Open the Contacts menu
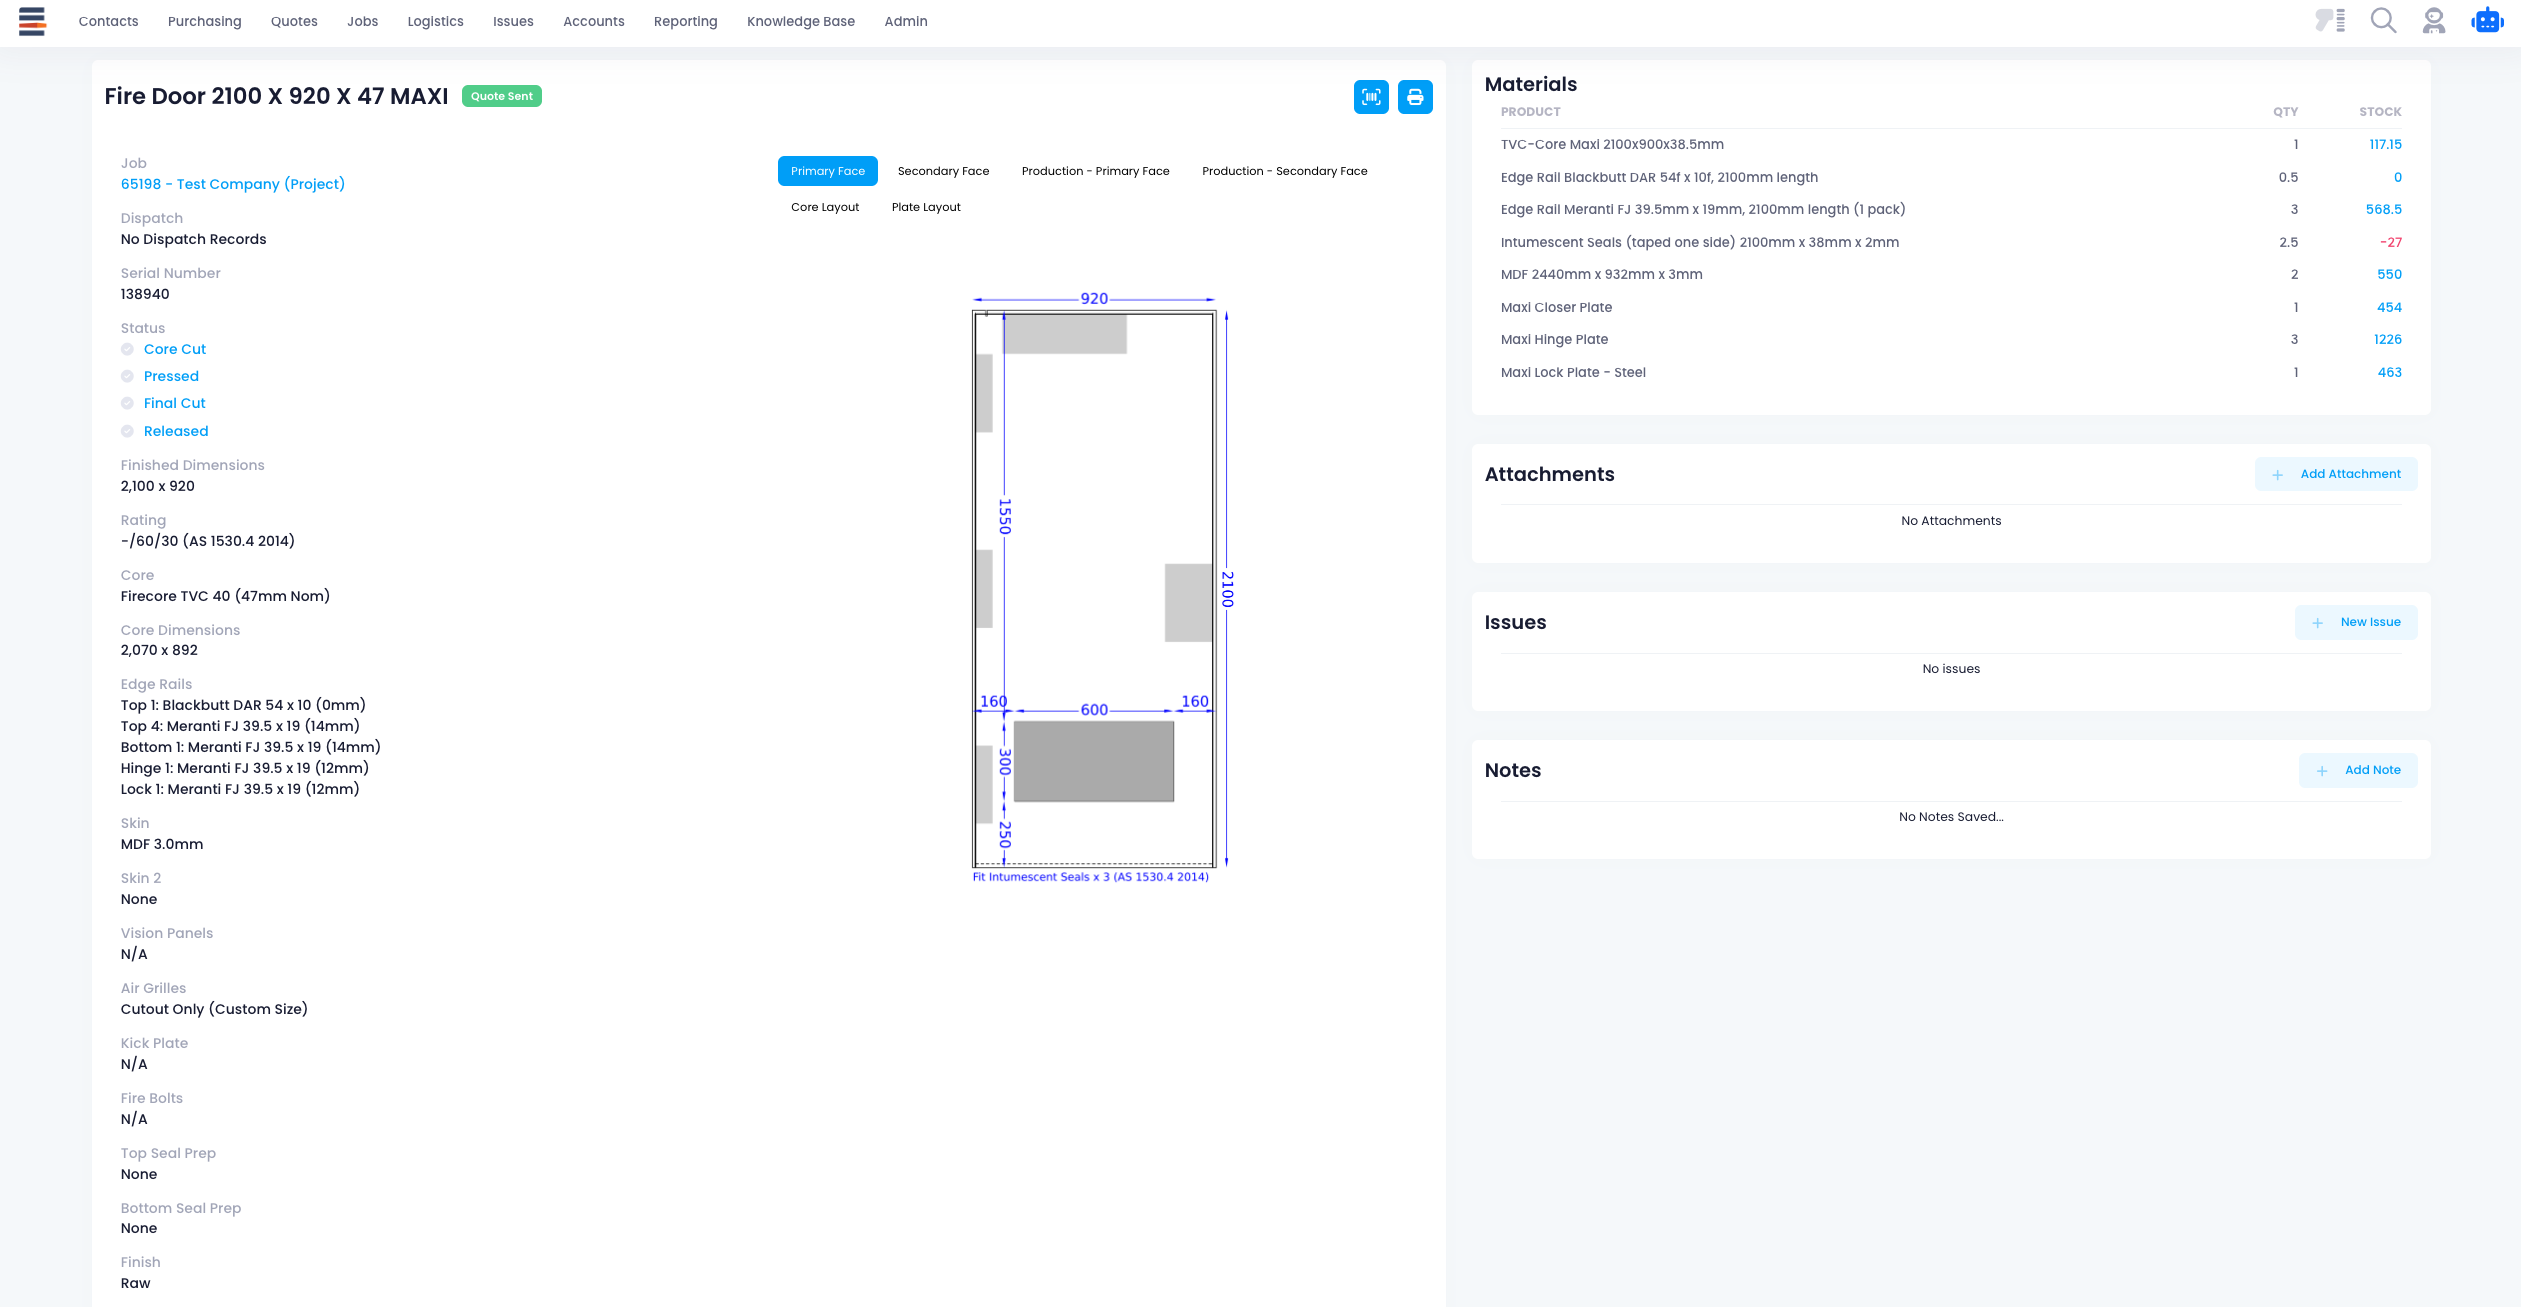This screenshot has height=1307, width=2521. point(108,21)
